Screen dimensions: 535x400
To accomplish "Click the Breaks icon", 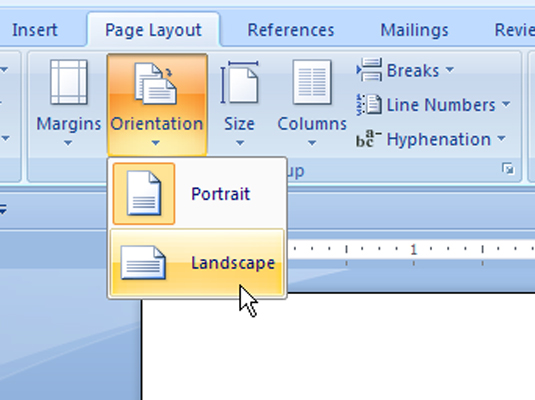I will pos(369,70).
